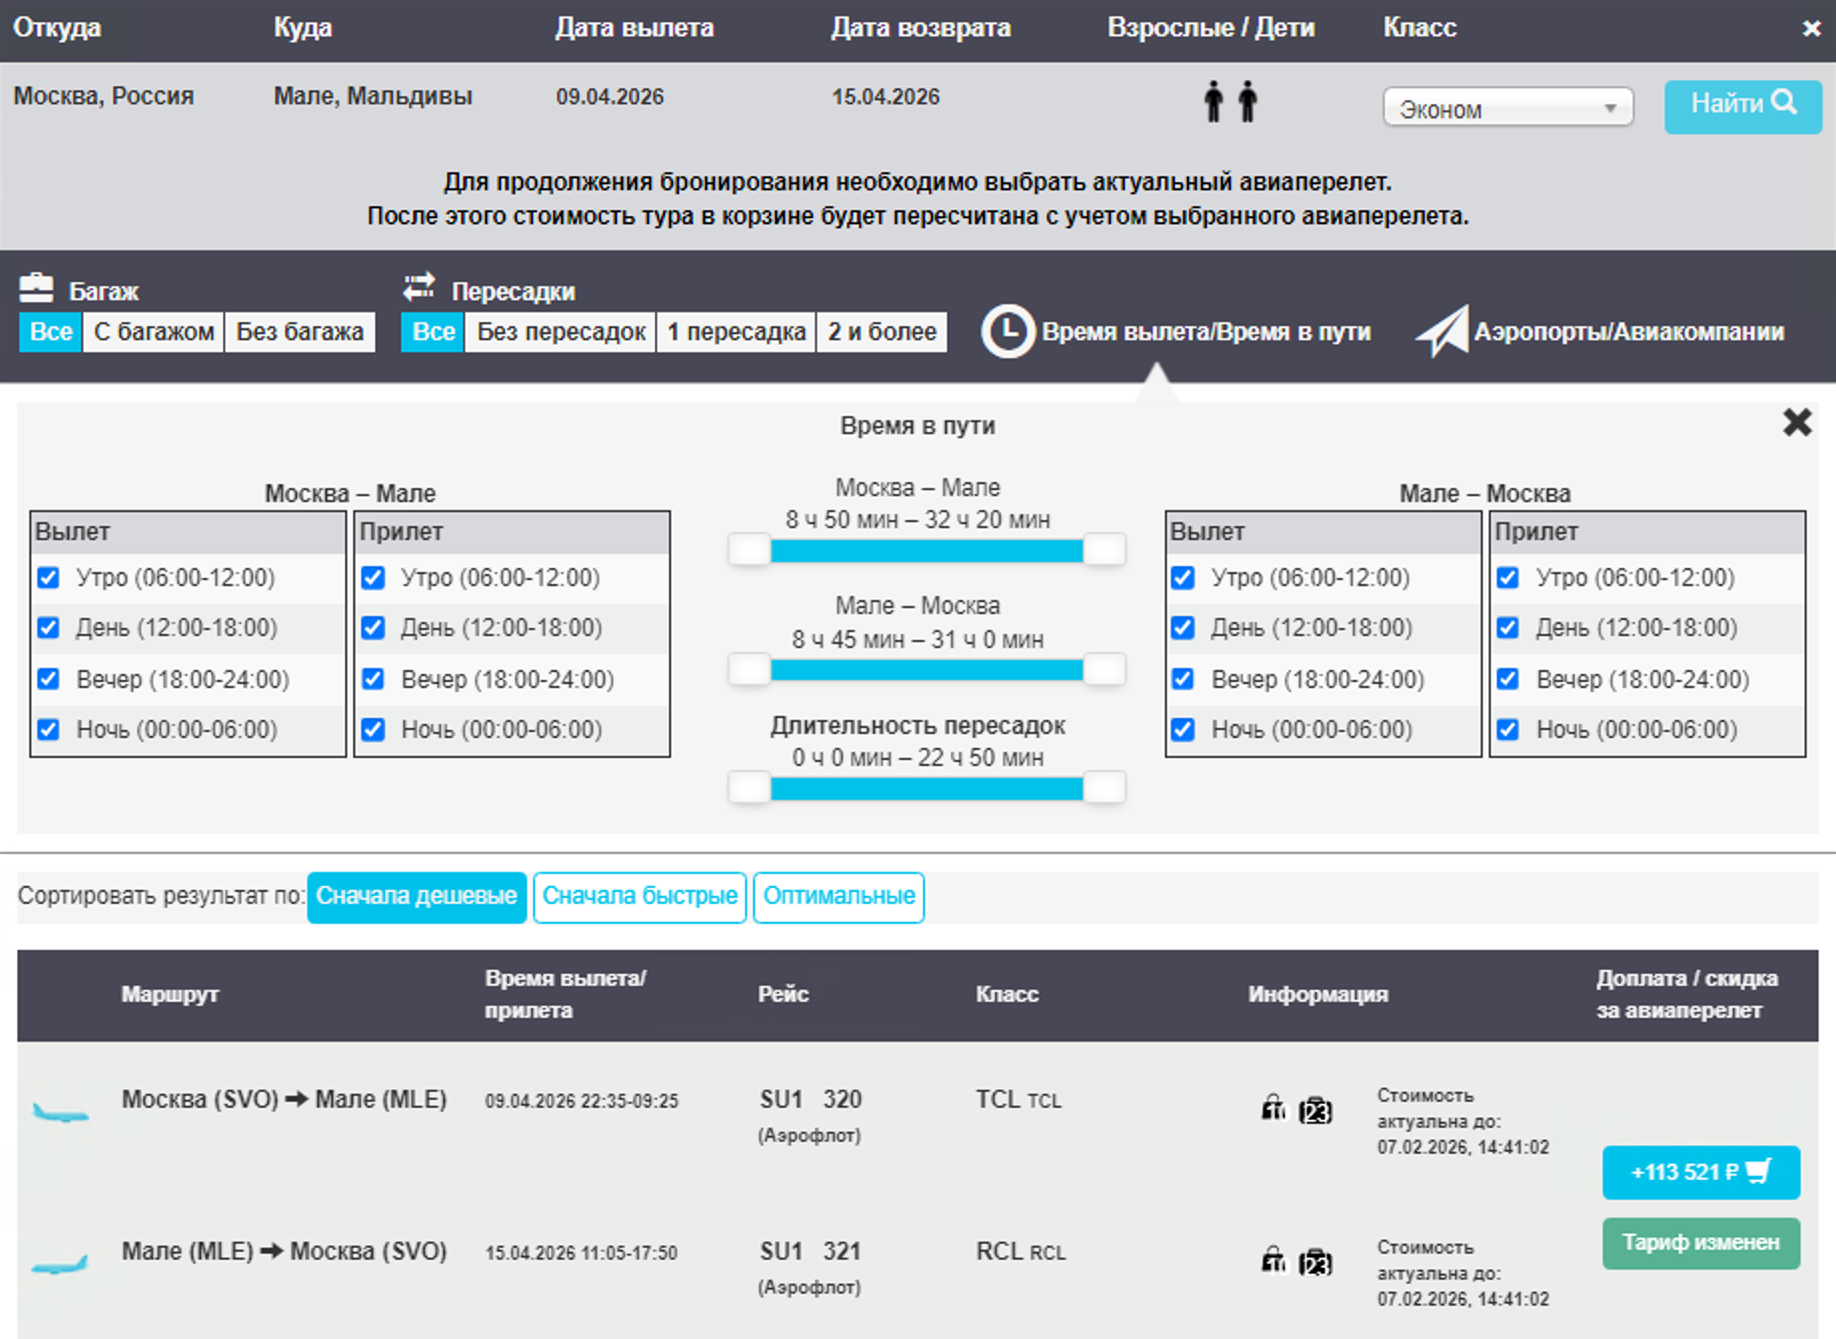Click the transfer arrows icon beside Пересадки
The width and height of the screenshot is (1836, 1339).
[x=419, y=288]
